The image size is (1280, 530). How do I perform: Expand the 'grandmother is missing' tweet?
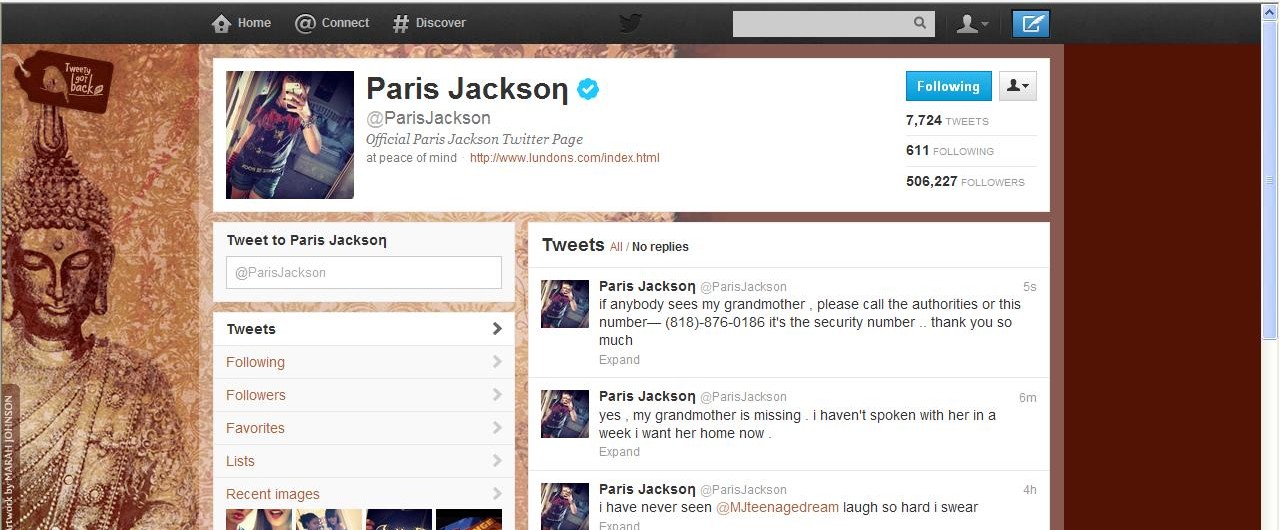619,452
